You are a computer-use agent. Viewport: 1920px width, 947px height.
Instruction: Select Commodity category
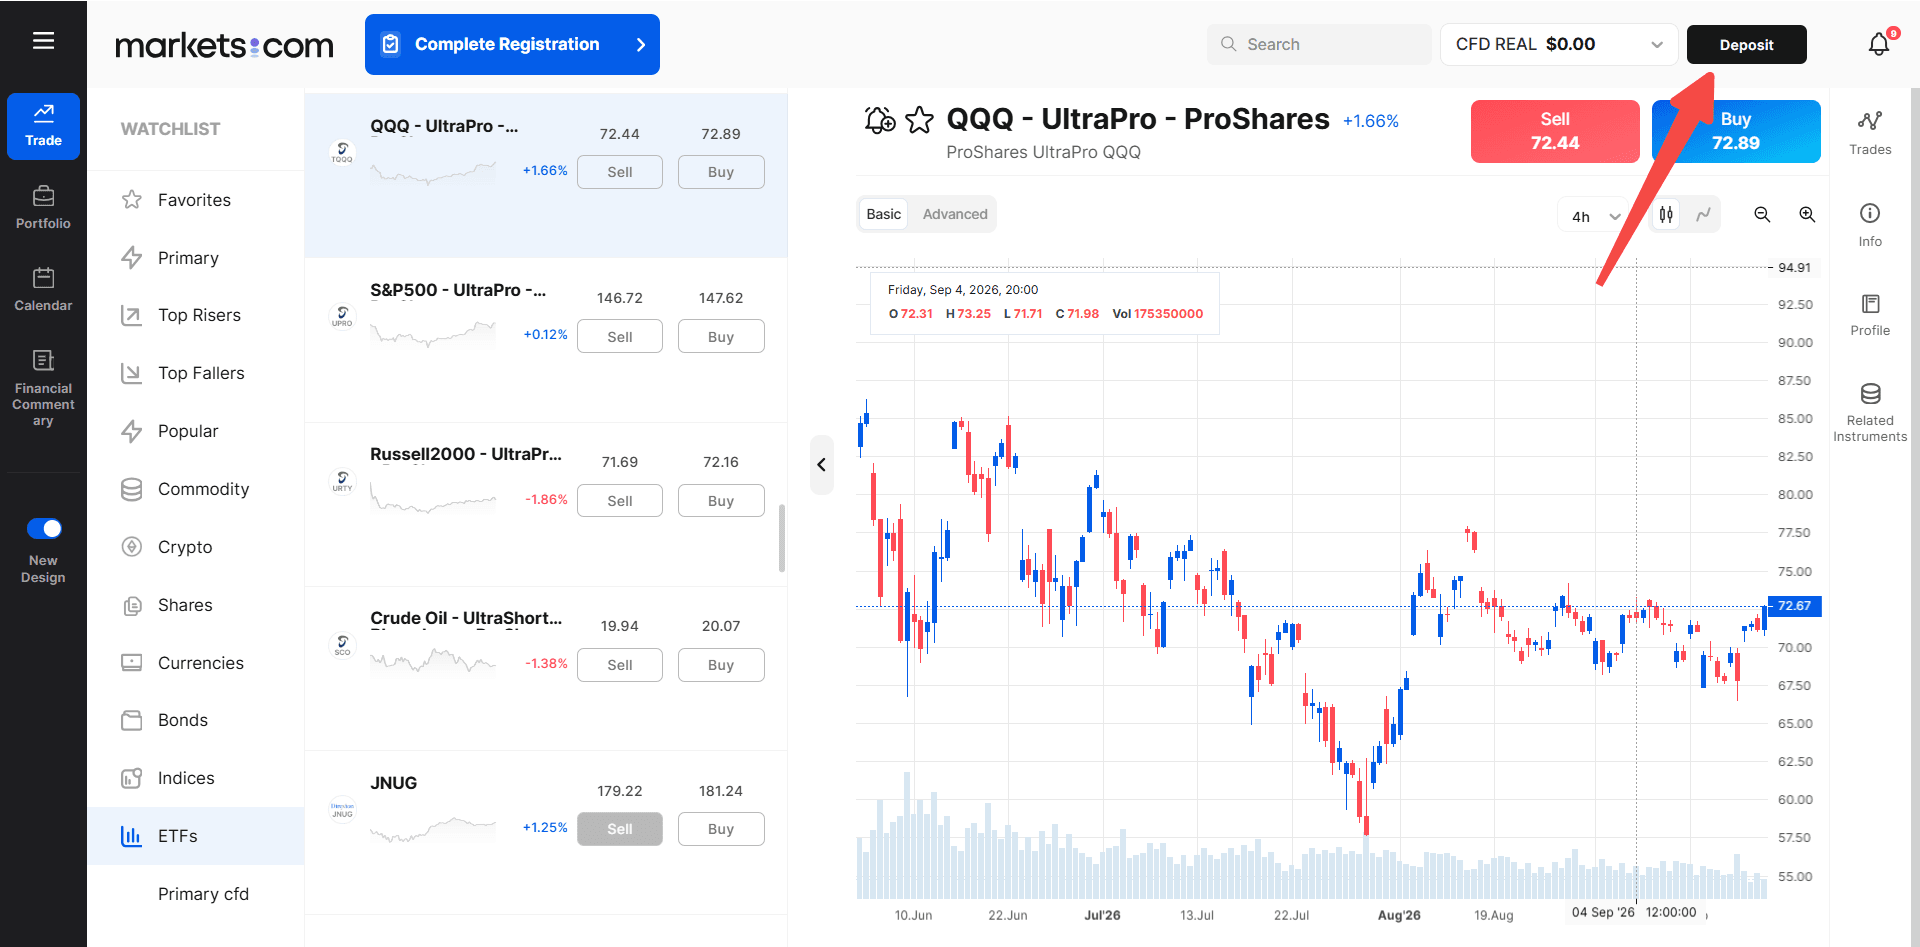coord(196,489)
